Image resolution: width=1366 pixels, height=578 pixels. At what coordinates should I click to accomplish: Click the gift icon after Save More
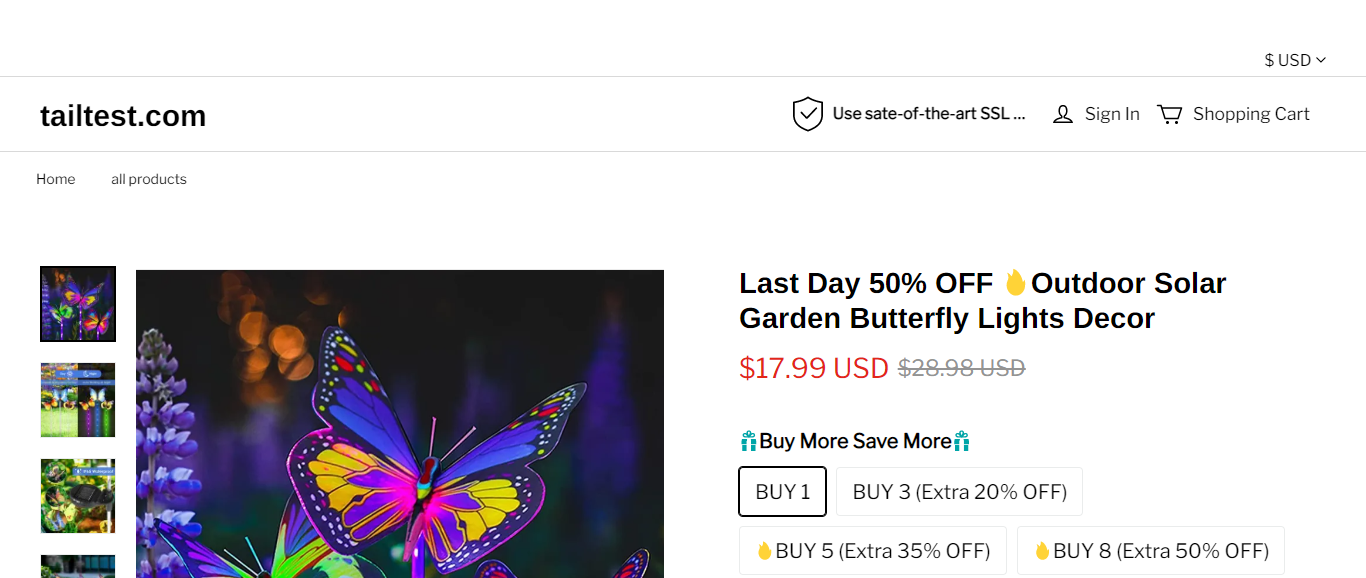(962, 441)
